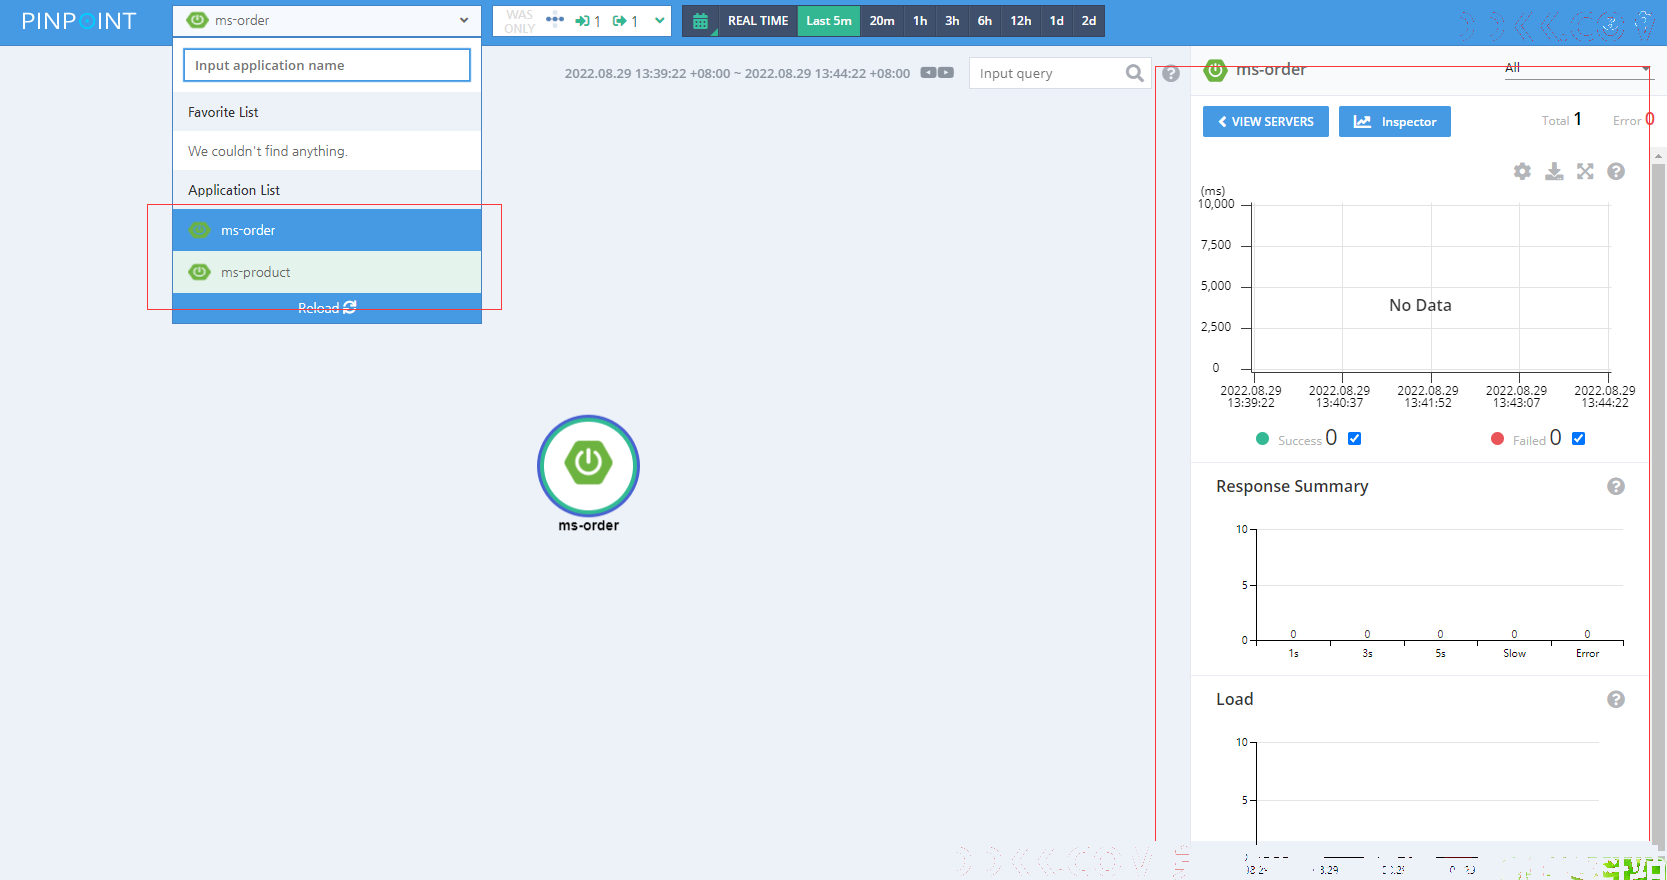
Task: Click ms-order icon in side panel header
Action: pos(1215,70)
